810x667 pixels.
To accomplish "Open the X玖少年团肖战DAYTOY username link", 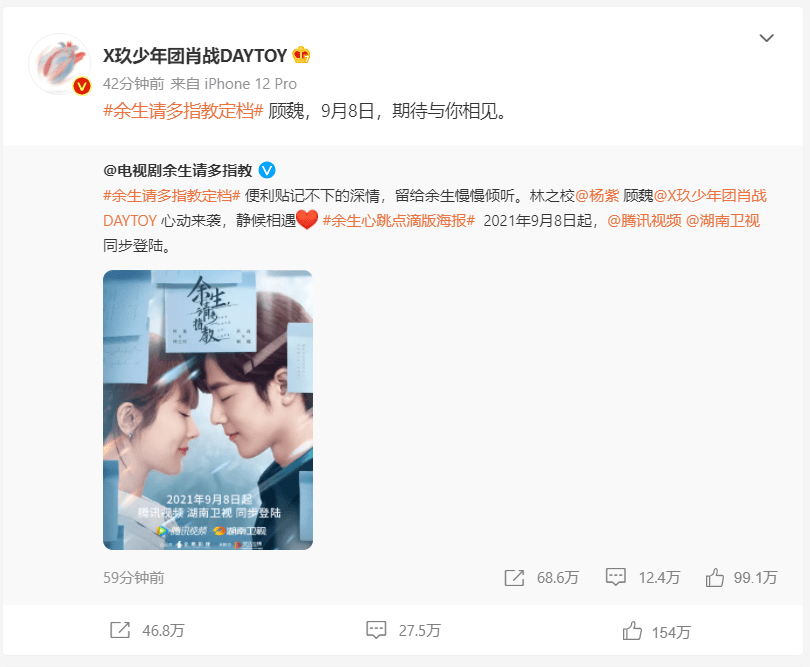I will (195, 55).
